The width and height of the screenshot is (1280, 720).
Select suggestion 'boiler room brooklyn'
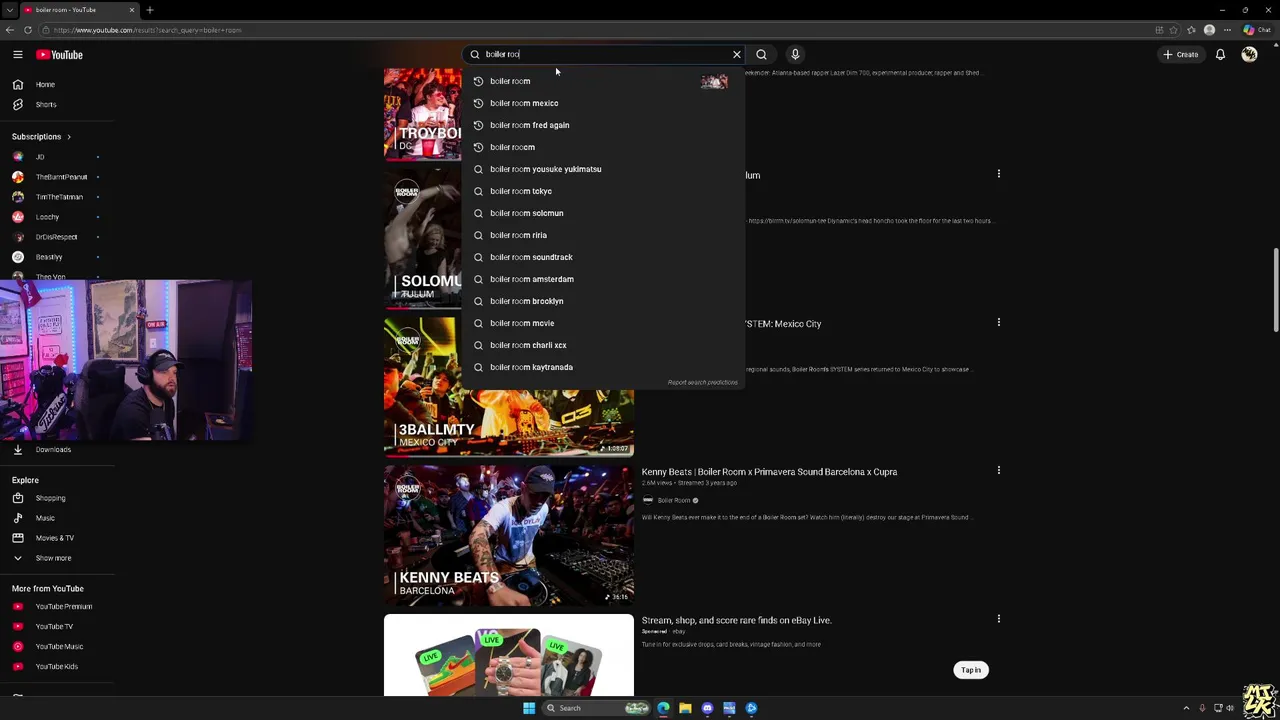coord(603,301)
